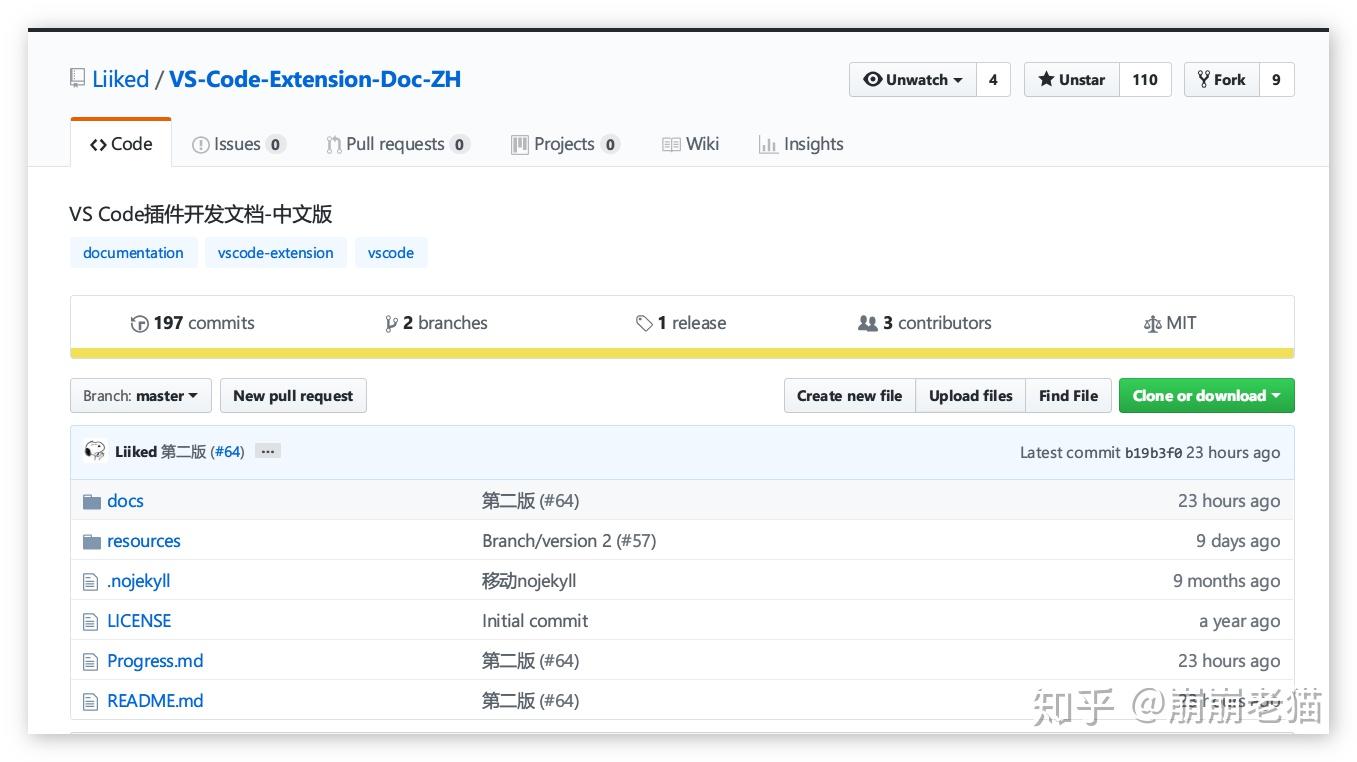1357x762 pixels.
Task: Click the LICENSE file icon
Action: coord(91,621)
